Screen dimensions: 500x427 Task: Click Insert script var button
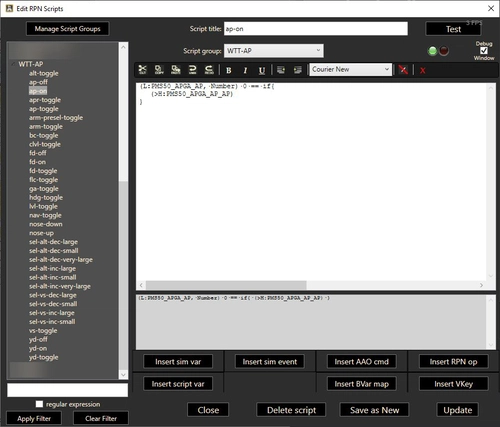click(x=178, y=384)
